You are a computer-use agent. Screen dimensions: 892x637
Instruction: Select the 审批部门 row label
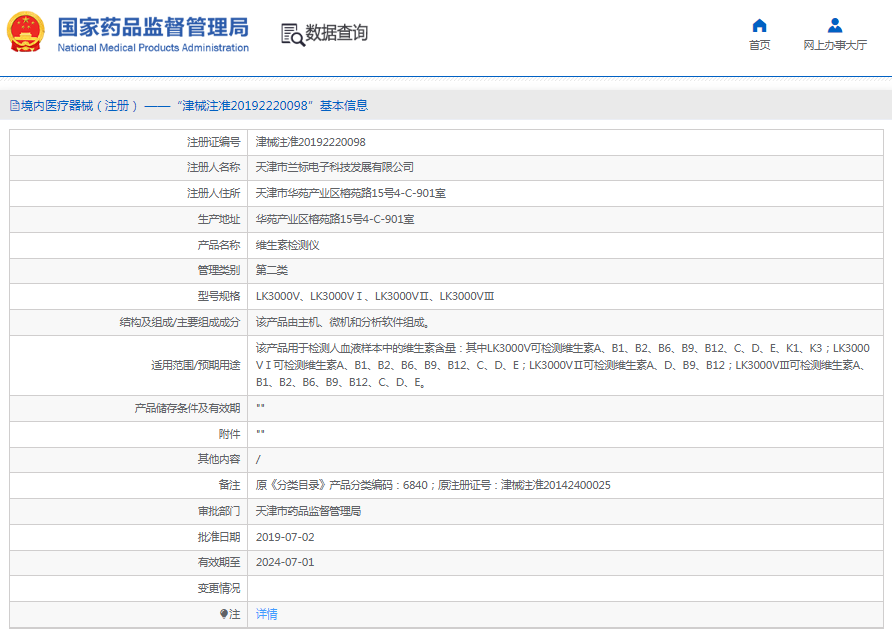(x=219, y=511)
